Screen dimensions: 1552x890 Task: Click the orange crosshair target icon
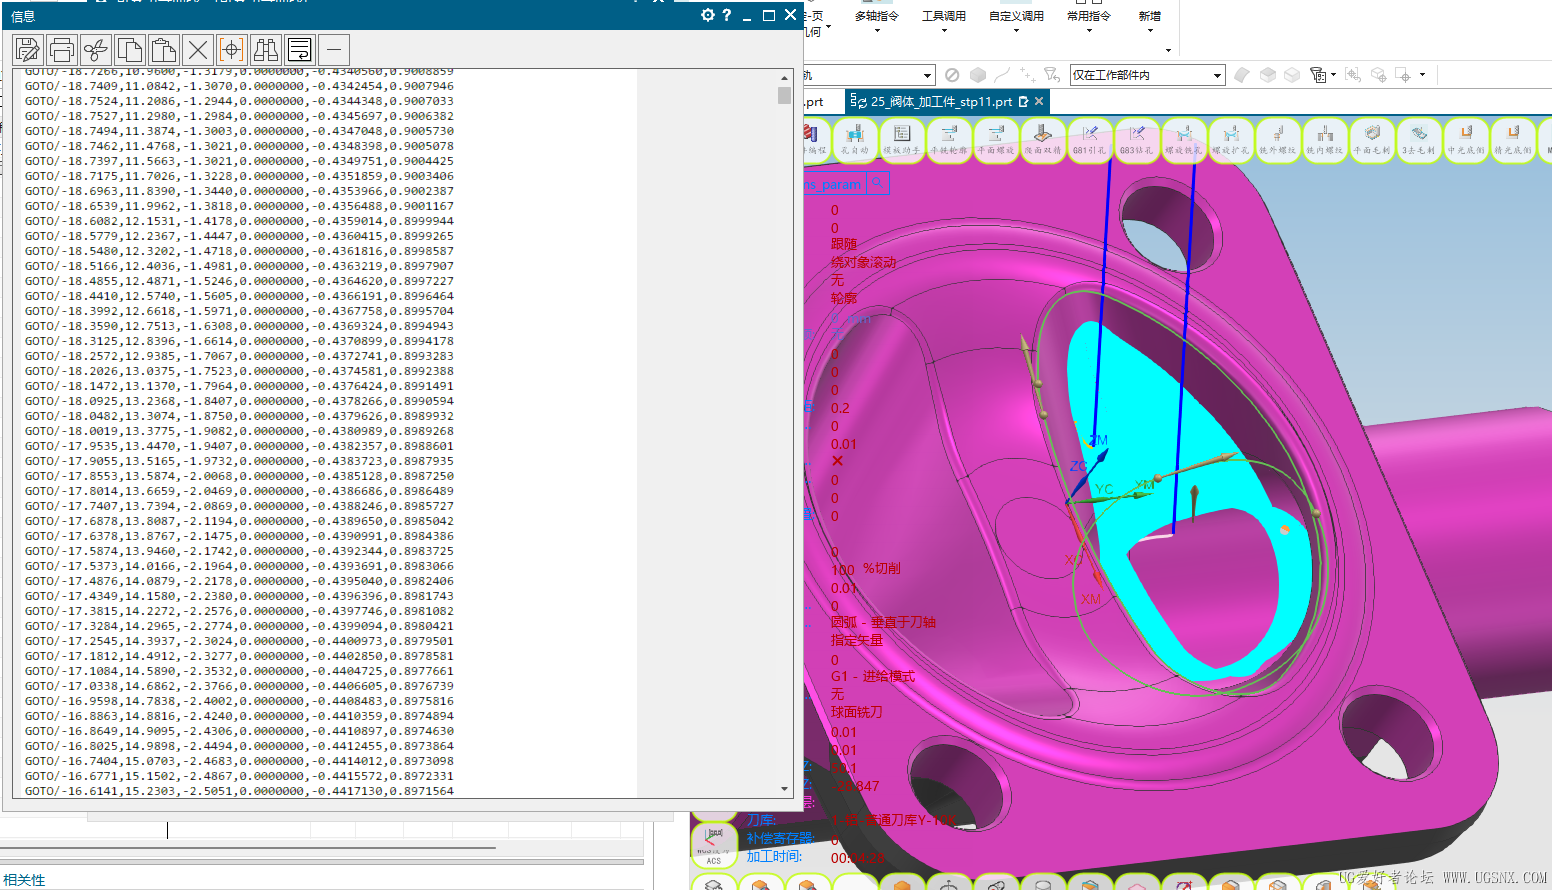pos(232,49)
